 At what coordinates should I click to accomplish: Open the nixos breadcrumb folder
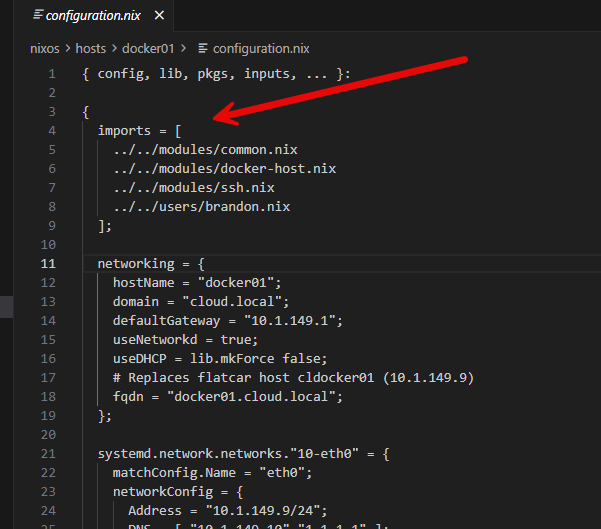click(x=45, y=49)
